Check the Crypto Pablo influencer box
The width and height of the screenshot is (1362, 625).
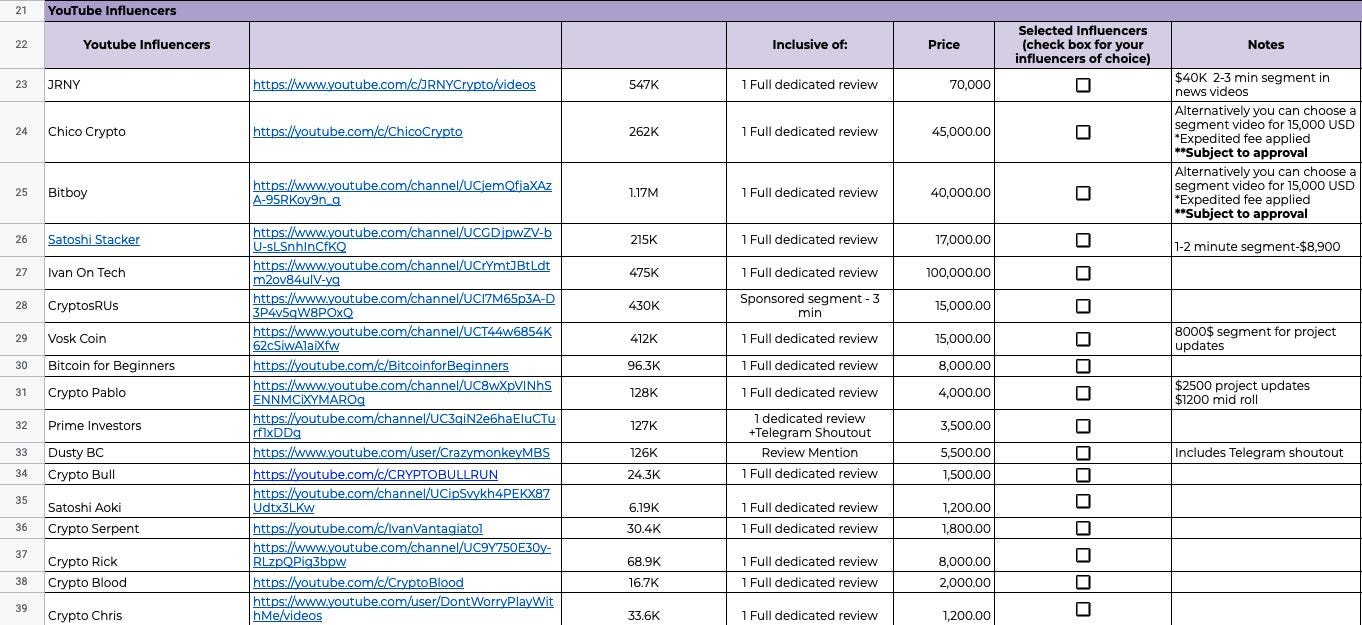tap(1082, 393)
